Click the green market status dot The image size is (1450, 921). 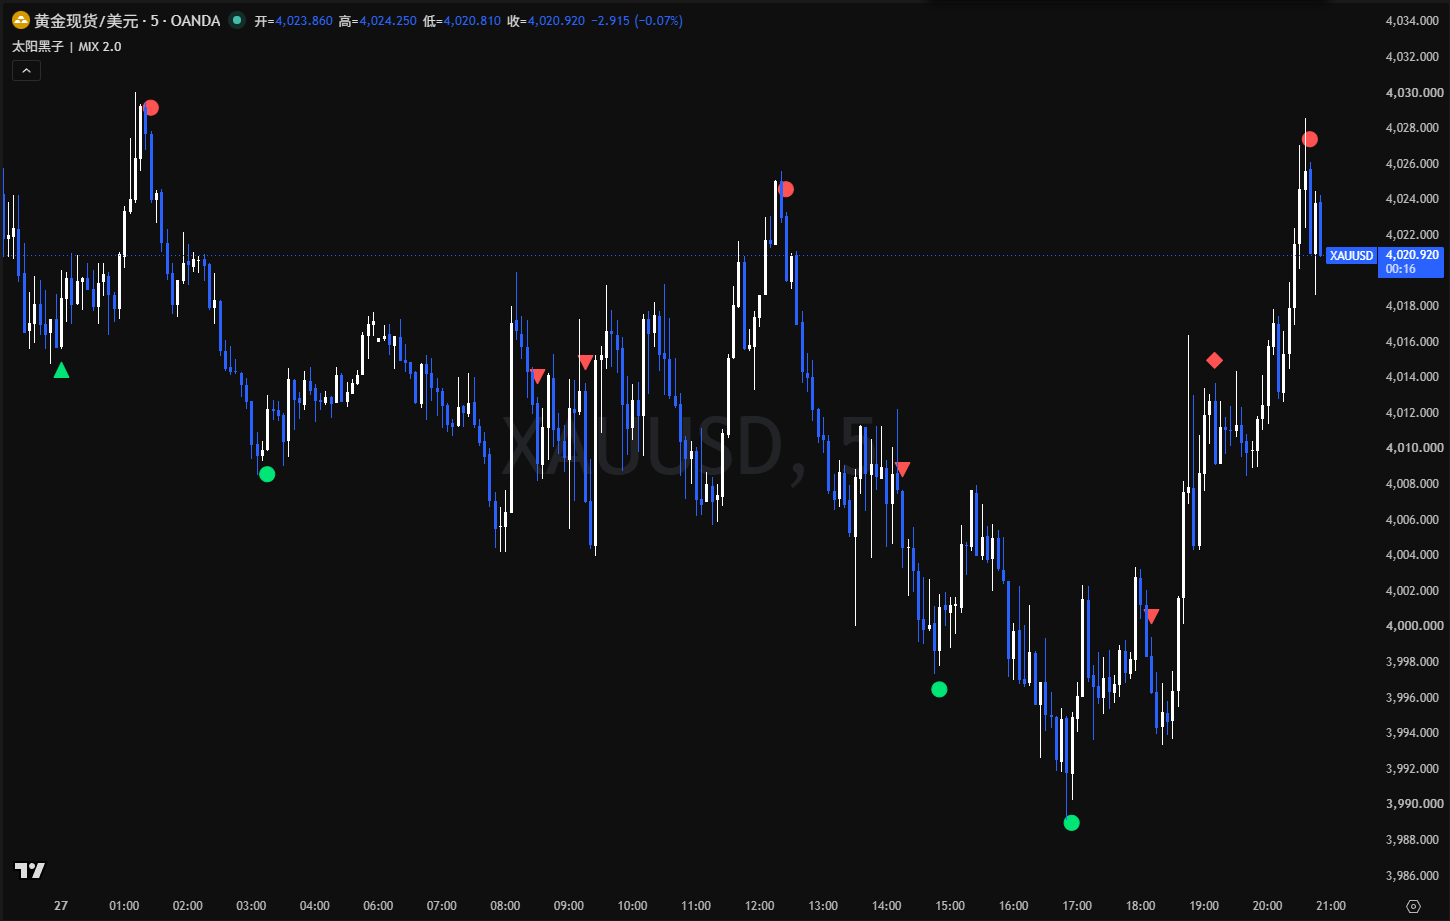[x=236, y=20]
